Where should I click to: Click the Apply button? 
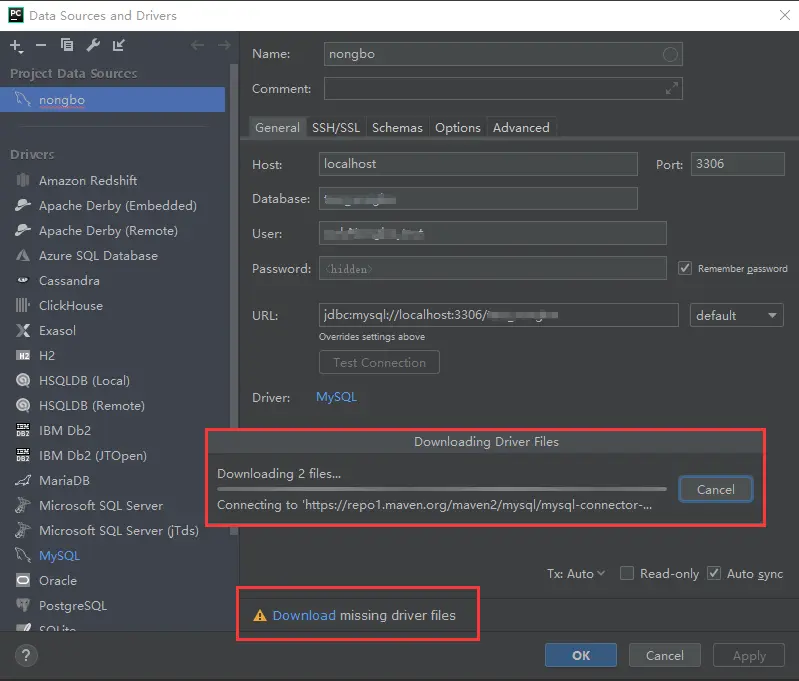[749, 656]
